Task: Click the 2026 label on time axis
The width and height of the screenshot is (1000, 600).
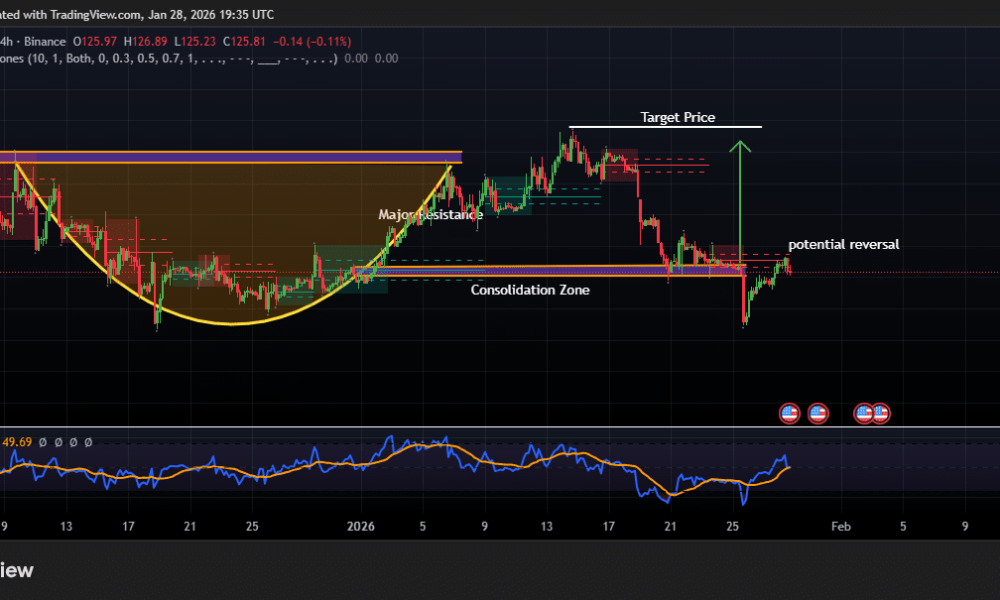Action: [359, 526]
